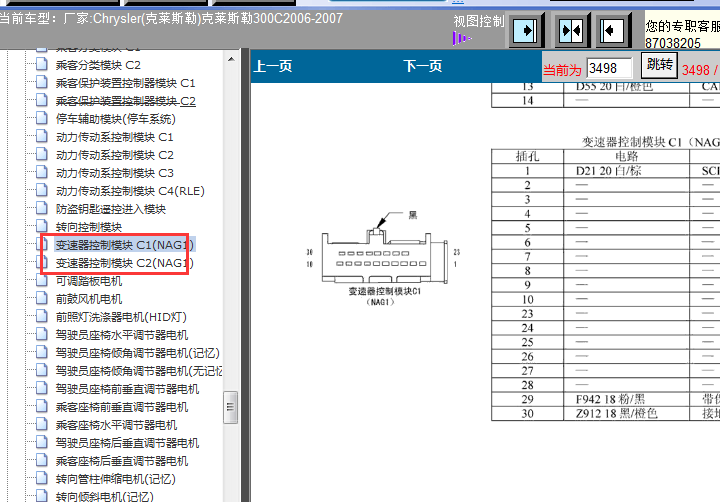
Task: Go to previous page 上一页
Action: coord(273,66)
